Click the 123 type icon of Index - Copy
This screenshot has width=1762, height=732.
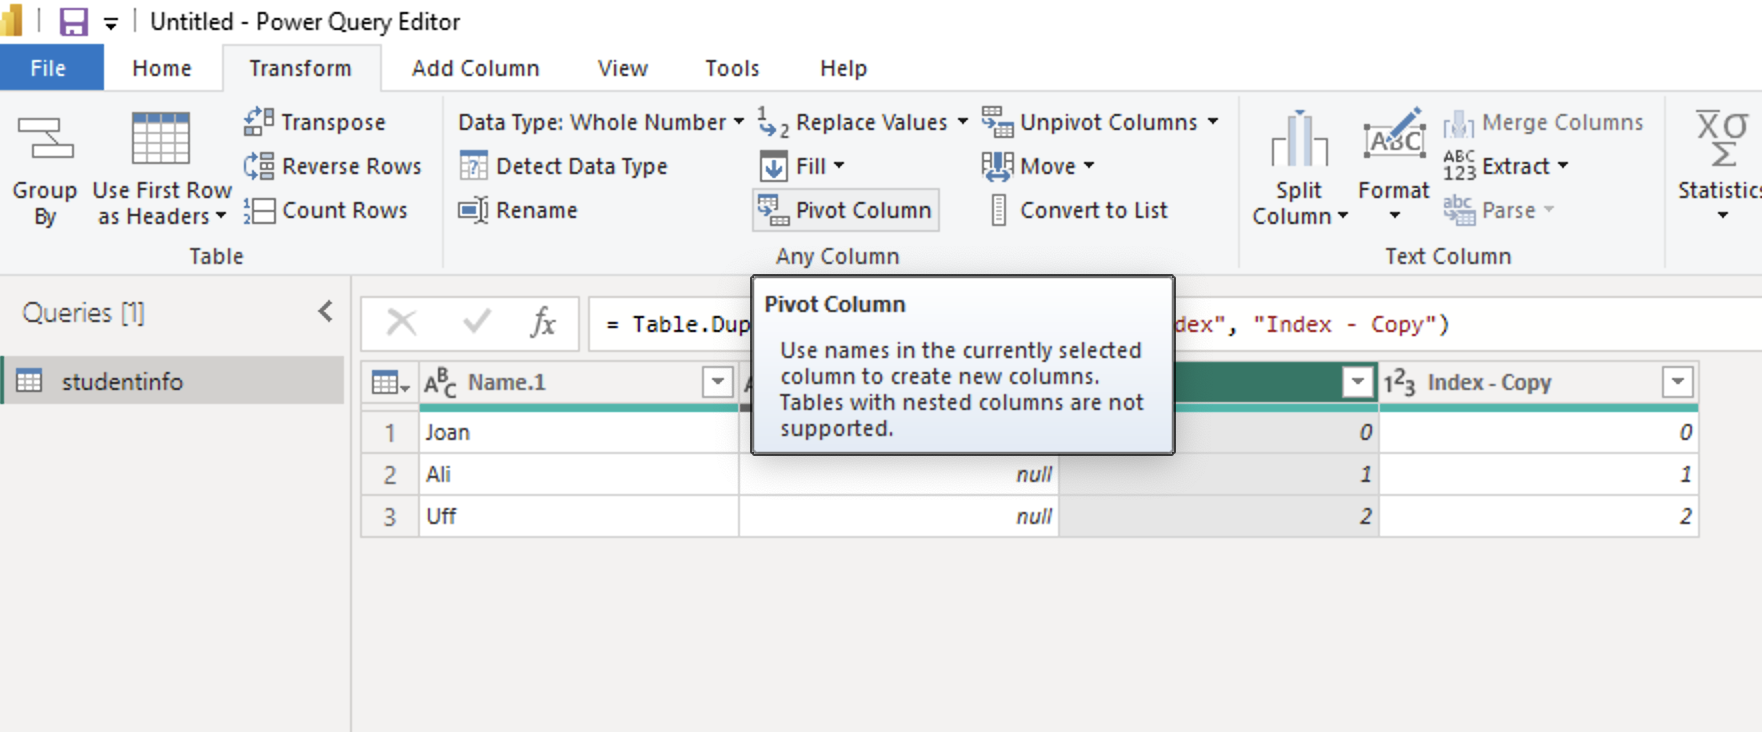tap(1399, 382)
